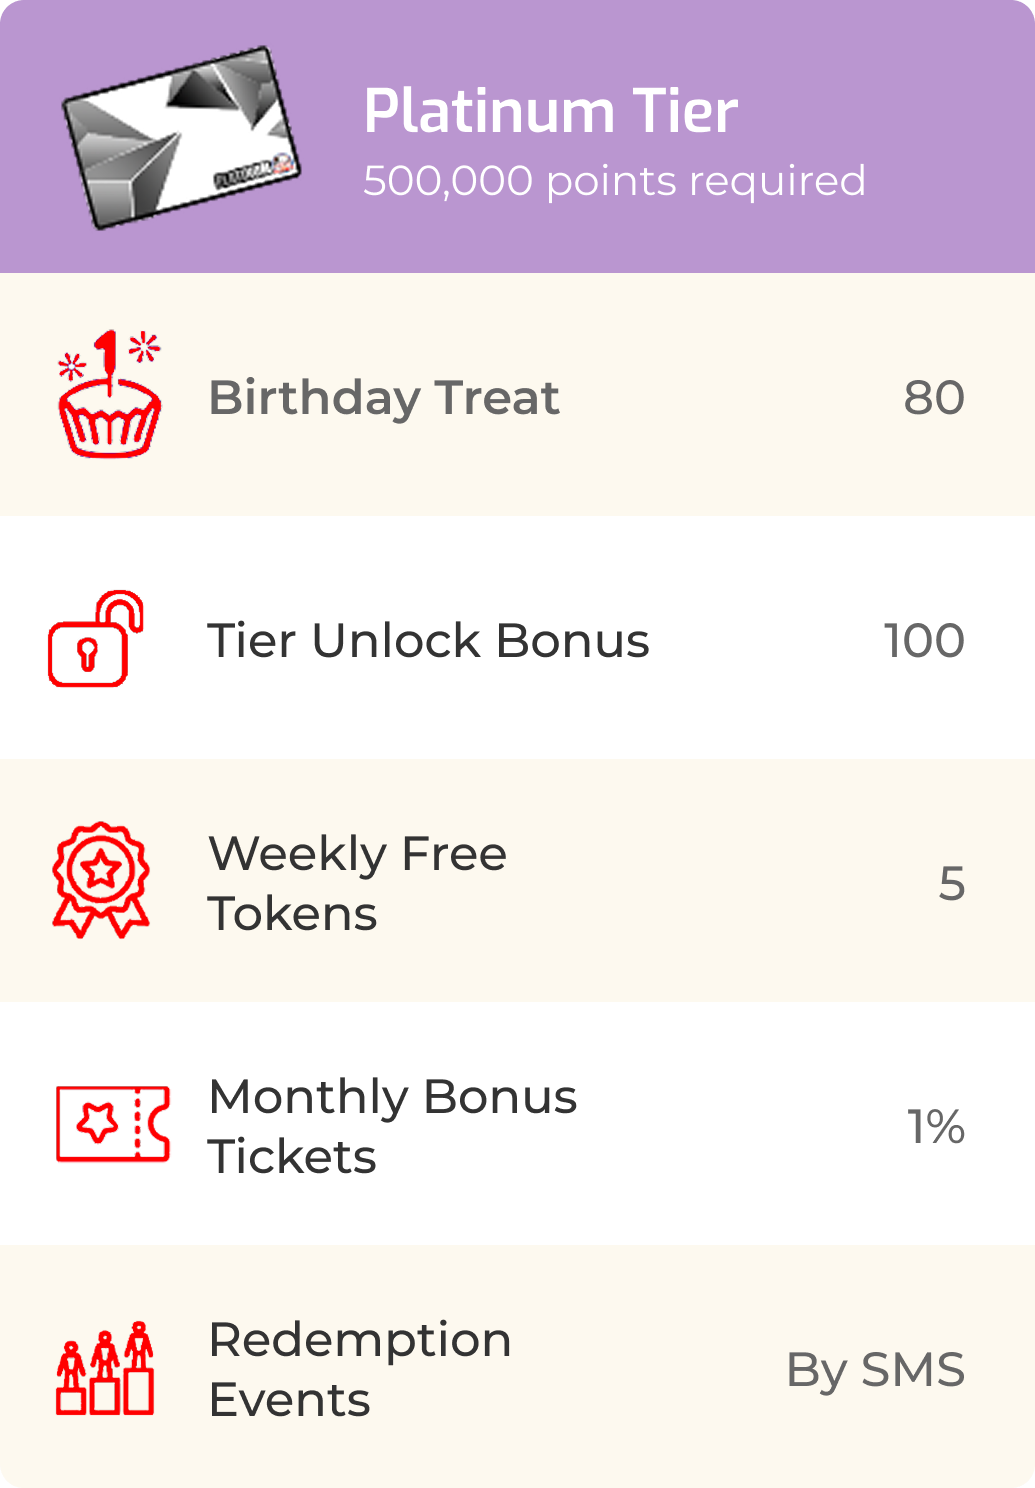The width and height of the screenshot is (1035, 1488).
Task: Select the Tier Unlock Bonus label
Action: (428, 640)
